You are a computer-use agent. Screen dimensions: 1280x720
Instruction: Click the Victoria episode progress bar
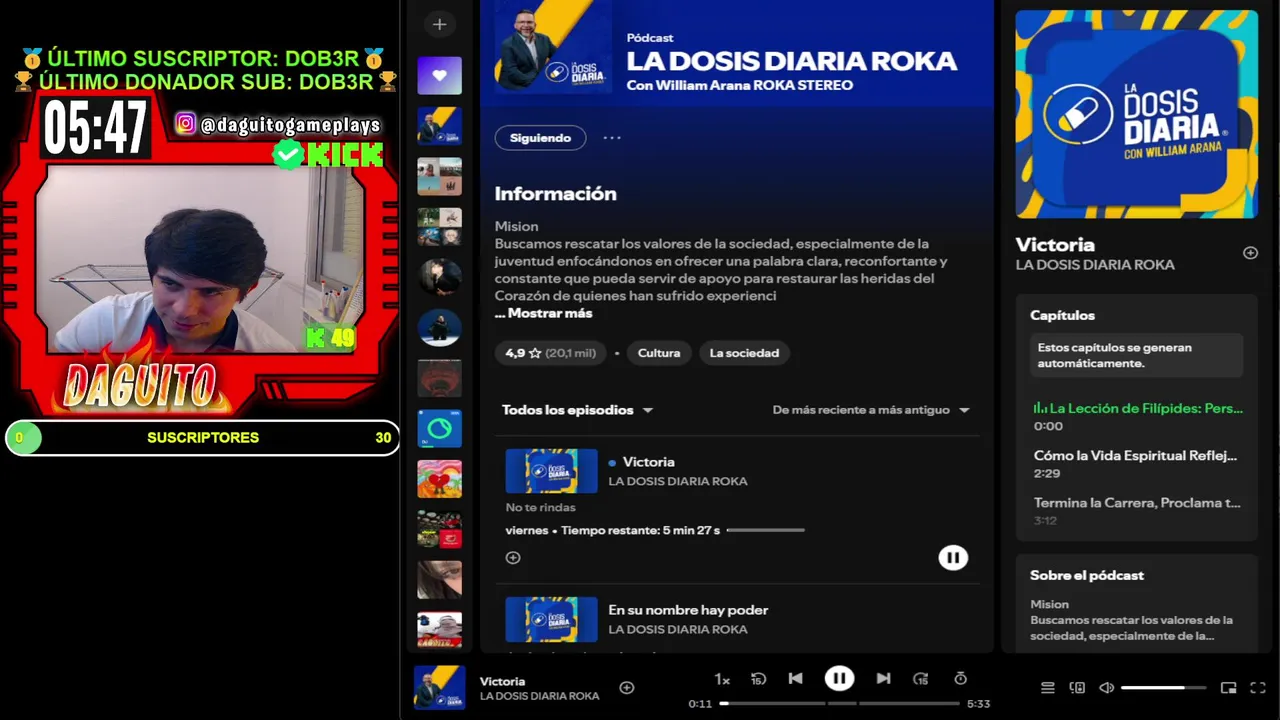[x=765, y=530]
